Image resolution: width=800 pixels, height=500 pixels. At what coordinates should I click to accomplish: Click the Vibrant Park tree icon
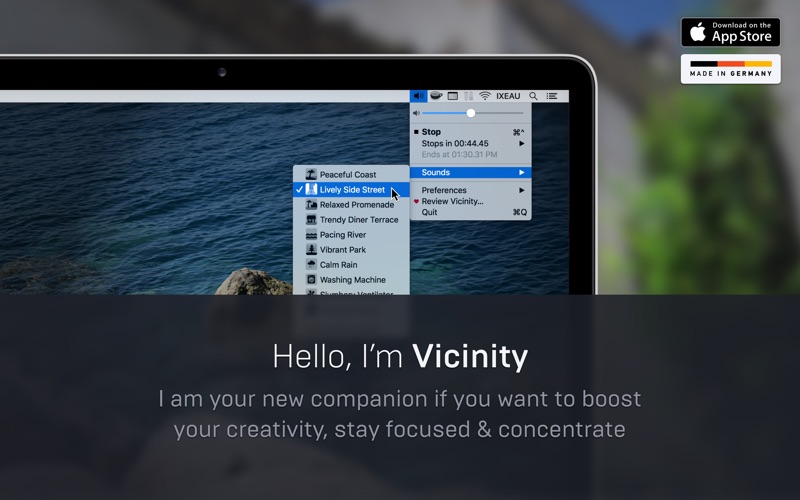point(311,250)
